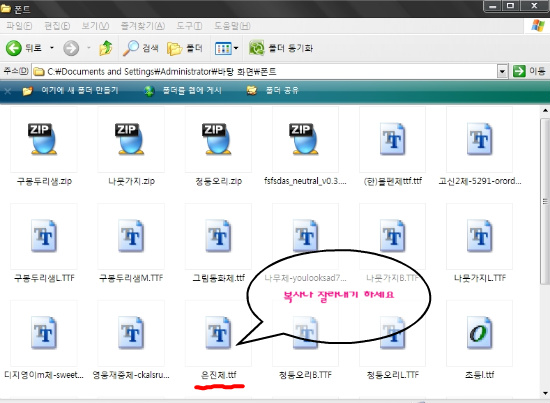Go back with the 뒤로 button
The image size is (550, 403).
pos(24,48)
